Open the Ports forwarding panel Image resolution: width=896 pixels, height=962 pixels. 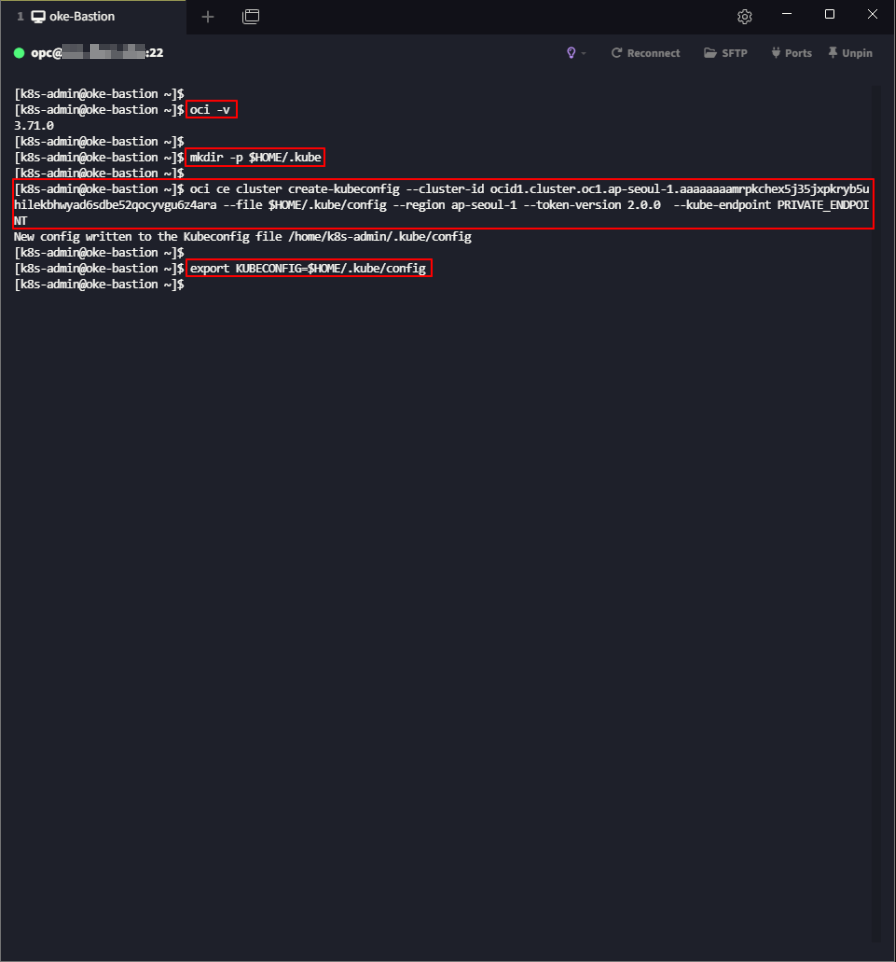pyautogui.click(x=791, y=53)
